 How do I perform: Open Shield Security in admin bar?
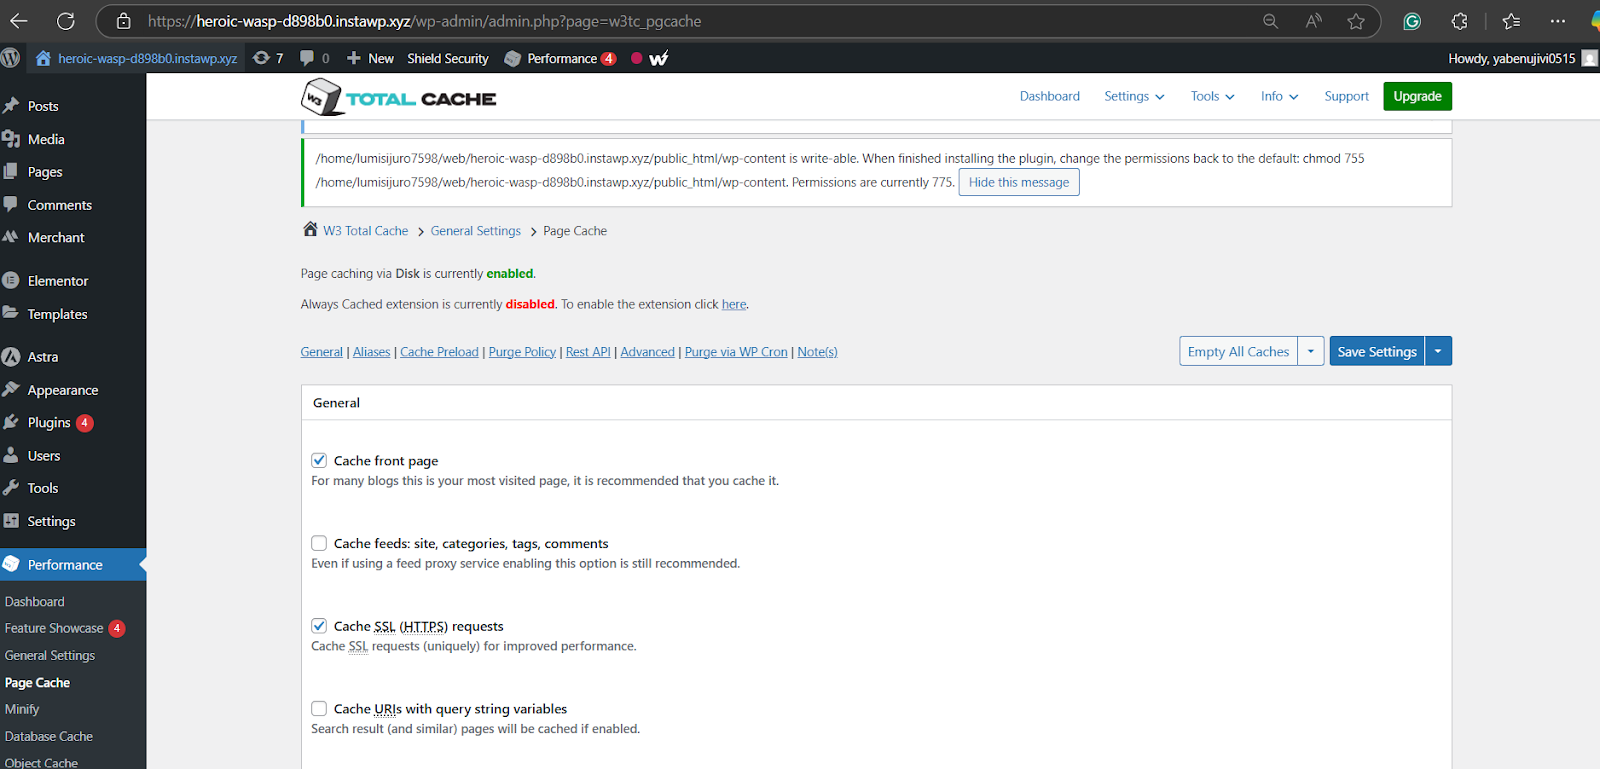coord(448,58)
